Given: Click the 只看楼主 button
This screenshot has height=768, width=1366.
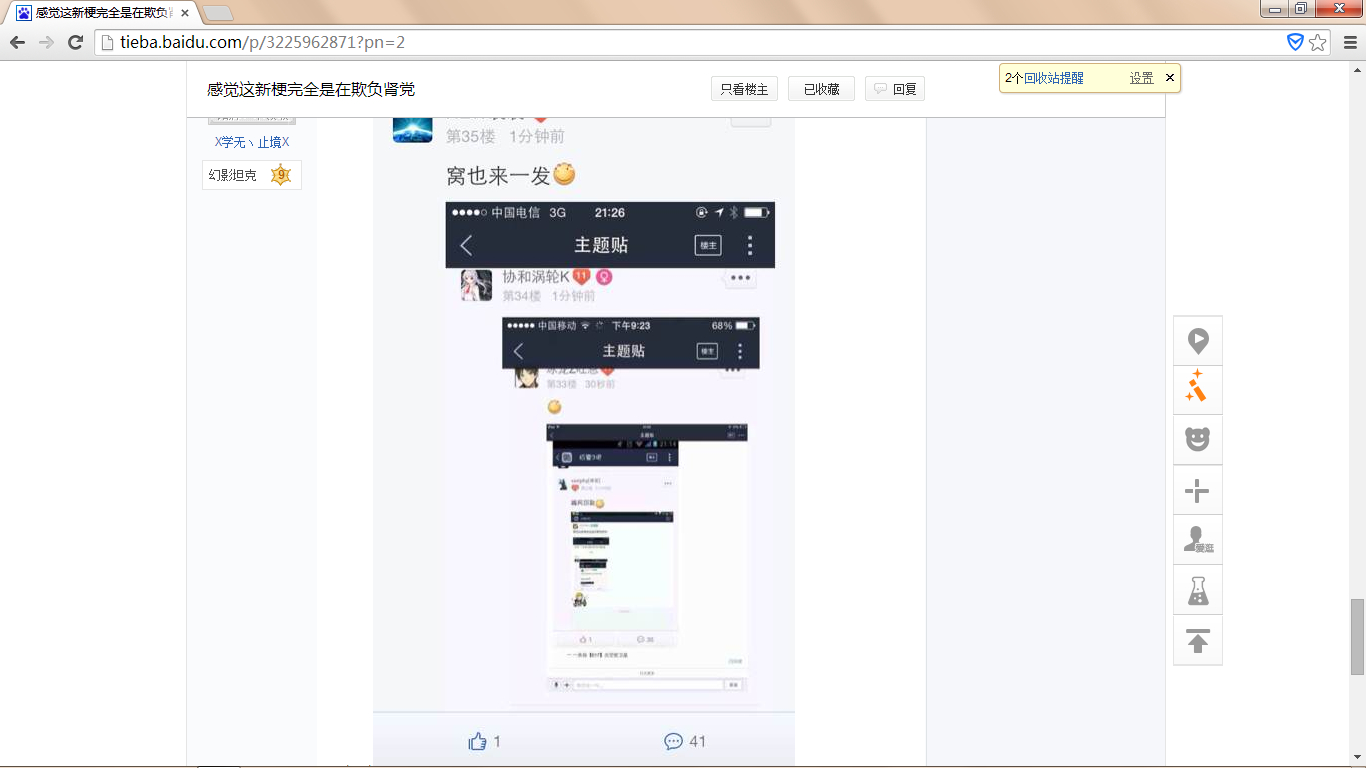Looking at the screenshot, I should (x=744, y=89).
